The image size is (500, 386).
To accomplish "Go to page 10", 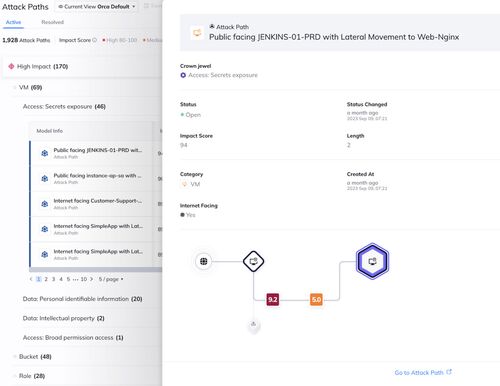I will 84,279.
